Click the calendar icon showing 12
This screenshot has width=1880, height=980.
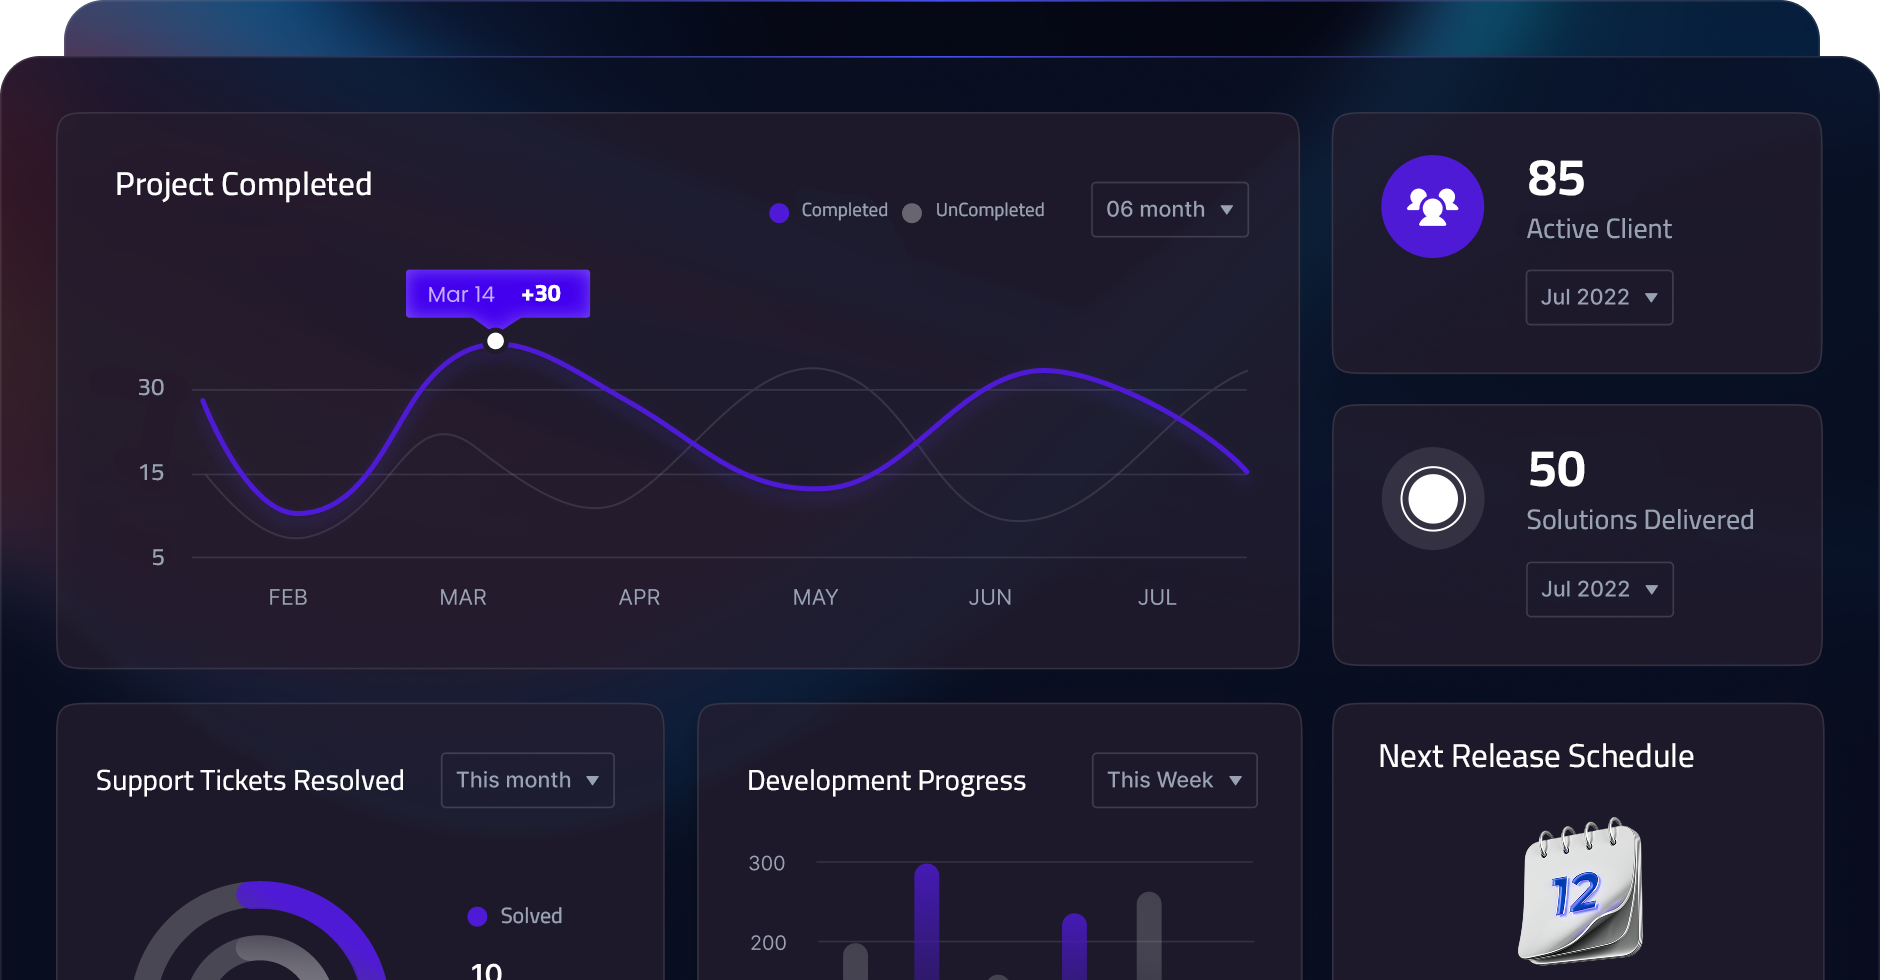pos(1580,891)
